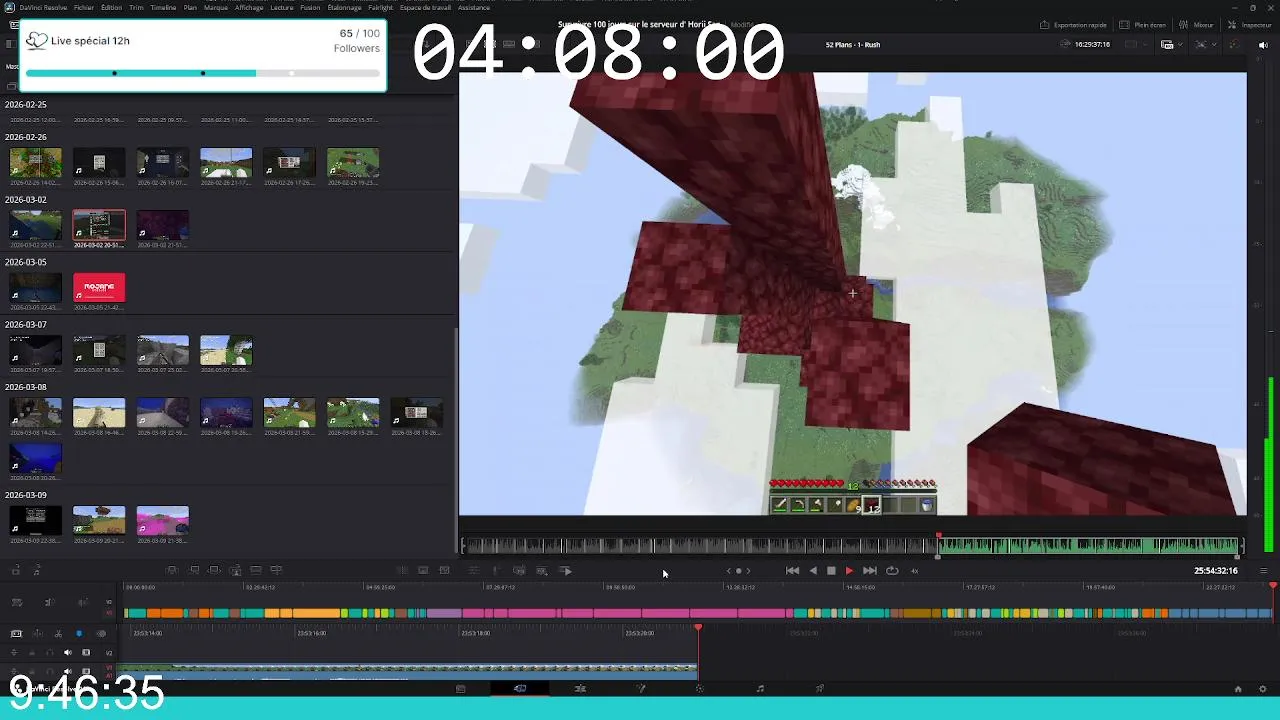Image resolution: width=1280 pixels, height=720 pixels.
Task: Select the pink landscape thumbnail under 2026-03-09
Action: tap(163, 521)
